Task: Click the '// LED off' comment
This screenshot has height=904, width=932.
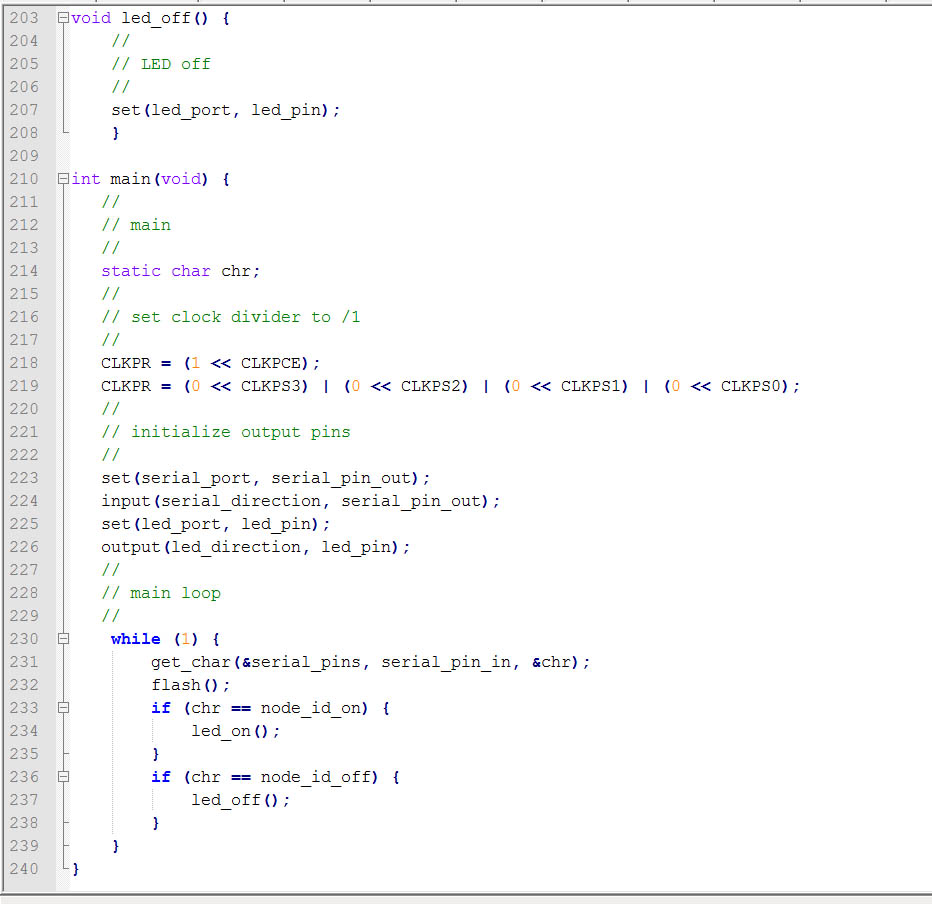Action: pos(161,64)
